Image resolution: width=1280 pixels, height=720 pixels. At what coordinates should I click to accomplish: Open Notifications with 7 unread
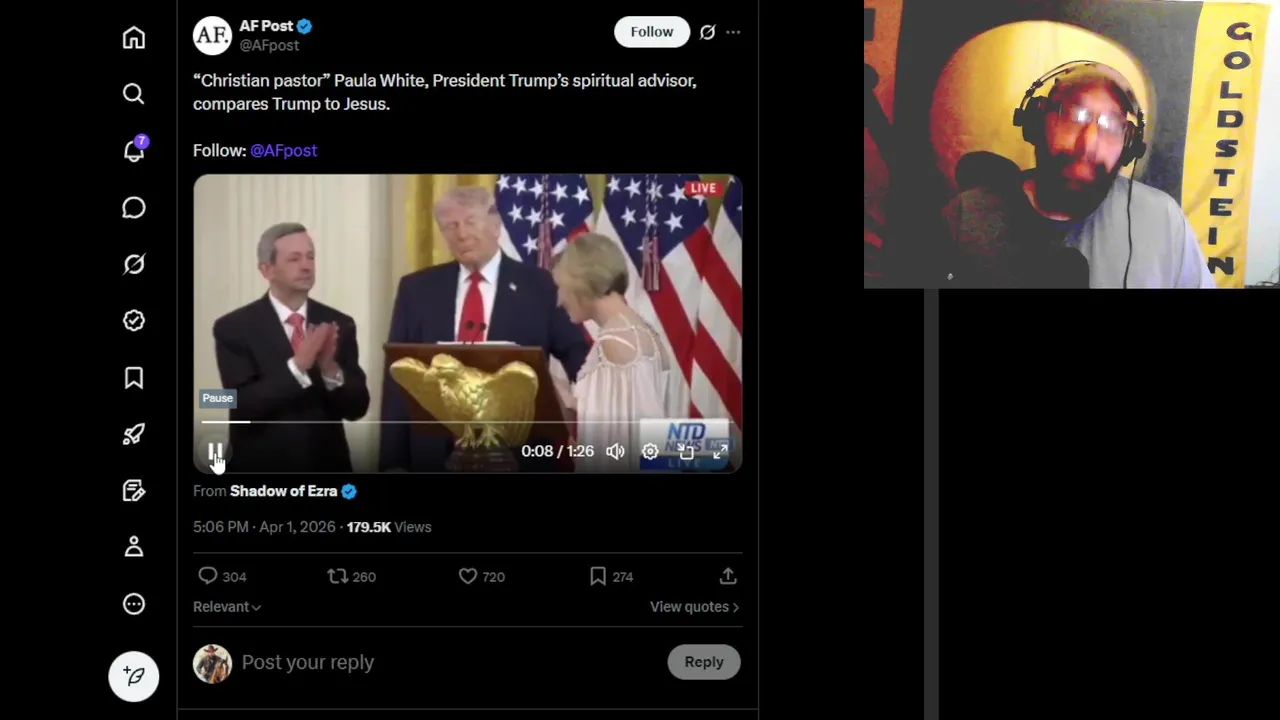coord(134,151)
